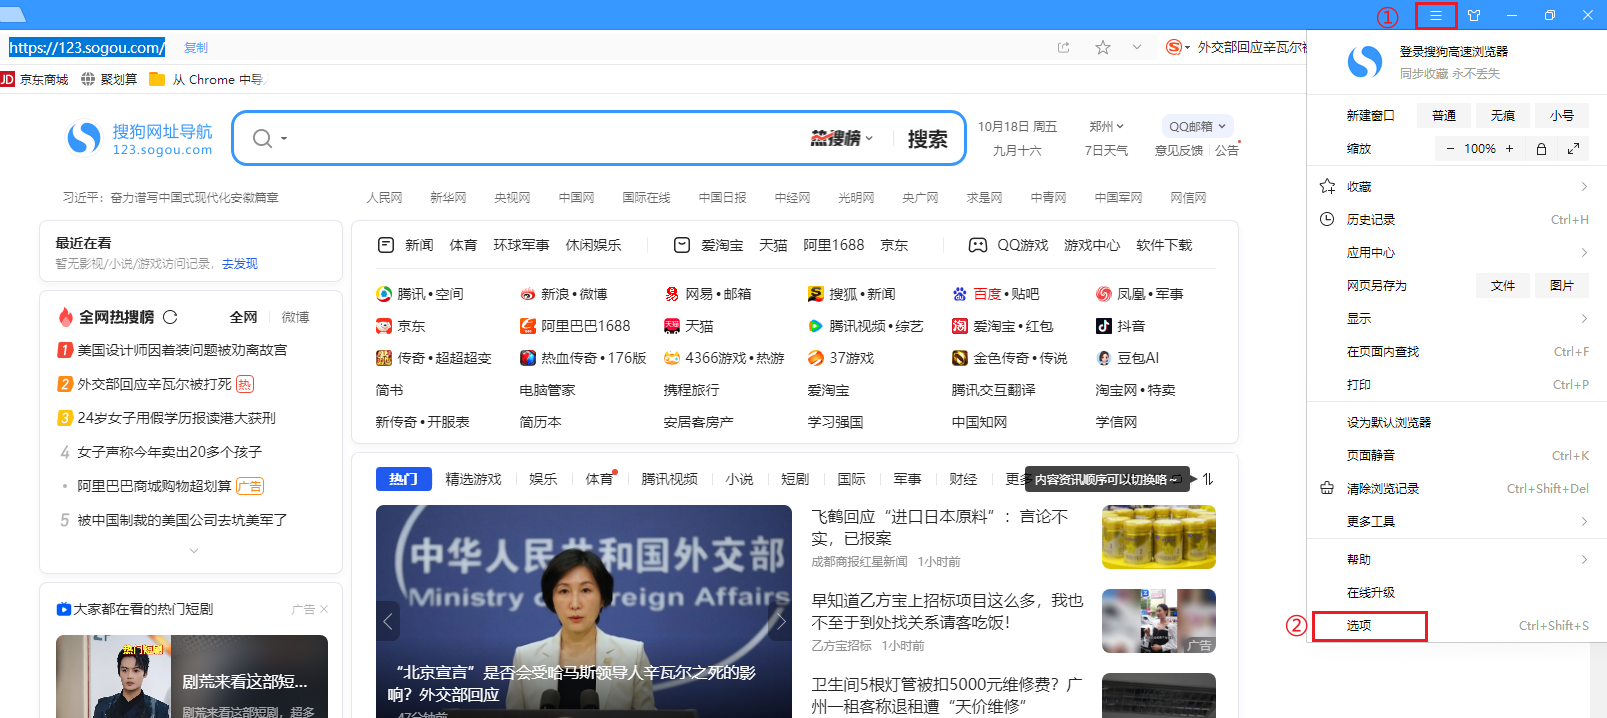Image resolution: width=1607 pixels, height=718 pixels.
Task: Open the QQ邮箱 dropdown
Action: [1197, 126]
